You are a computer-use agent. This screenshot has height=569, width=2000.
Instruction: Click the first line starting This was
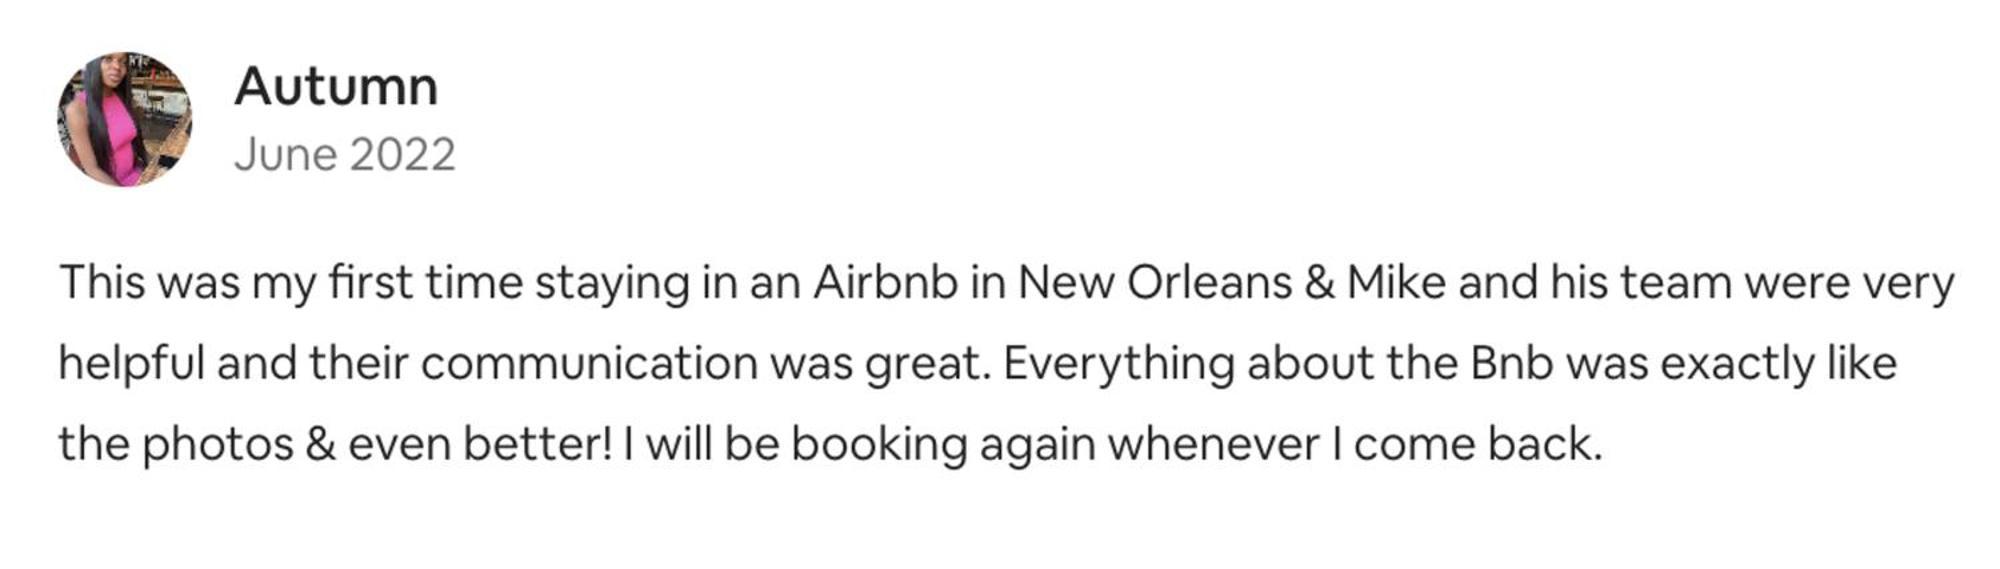[x=1006, y=283]
